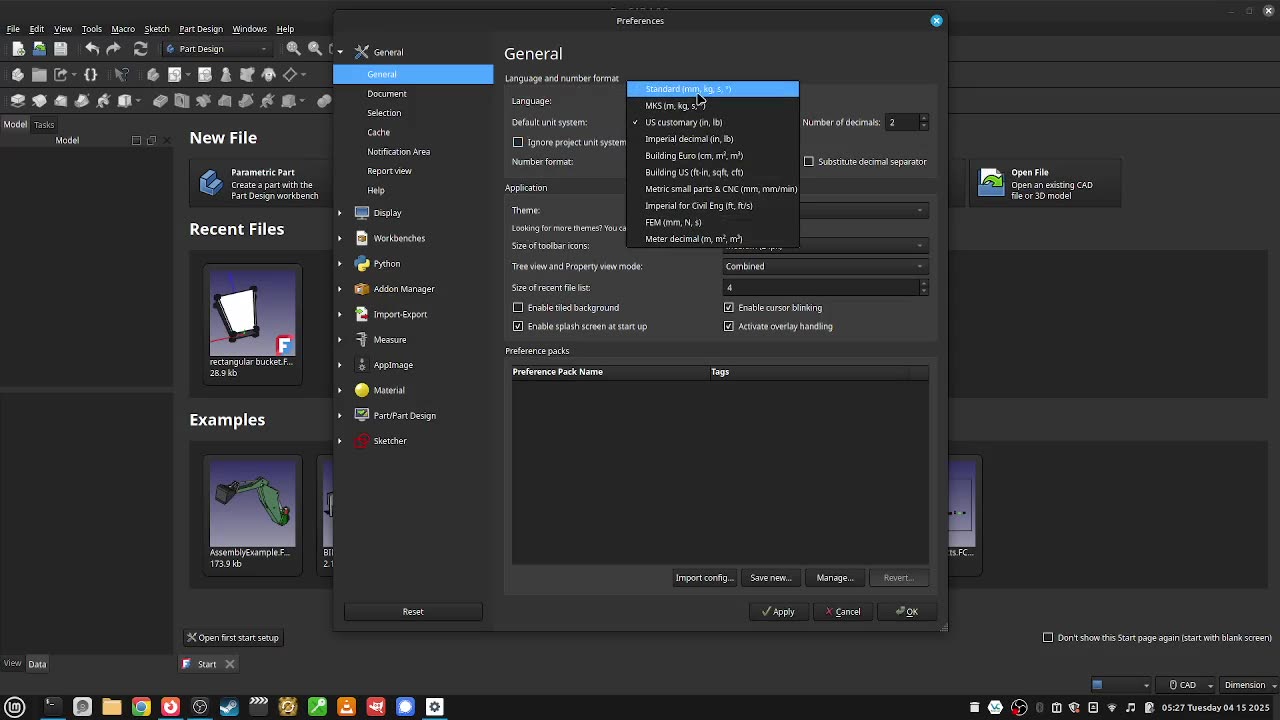Image resolution: width=1280 pixels, height=720 pixels.
Task: Click the Fit All magnifier icon
Action: coord(294,48)
